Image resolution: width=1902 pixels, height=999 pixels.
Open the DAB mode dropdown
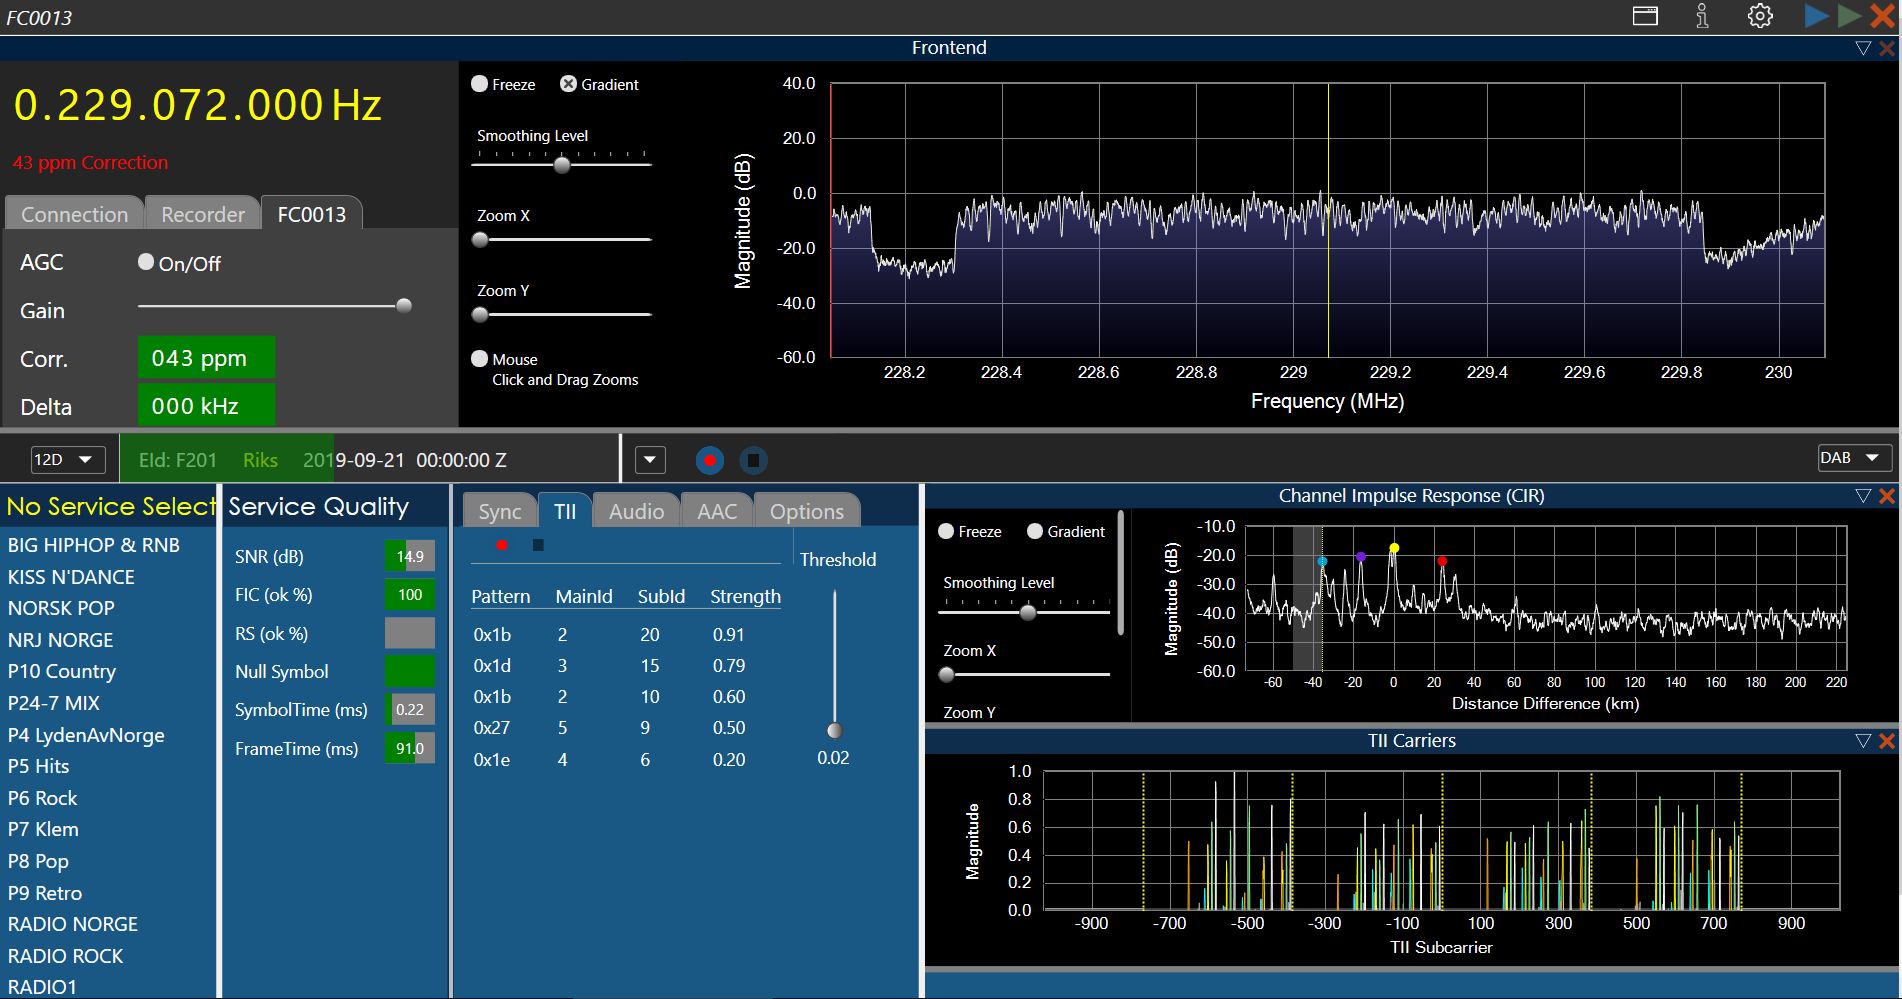pos(1855,458)
